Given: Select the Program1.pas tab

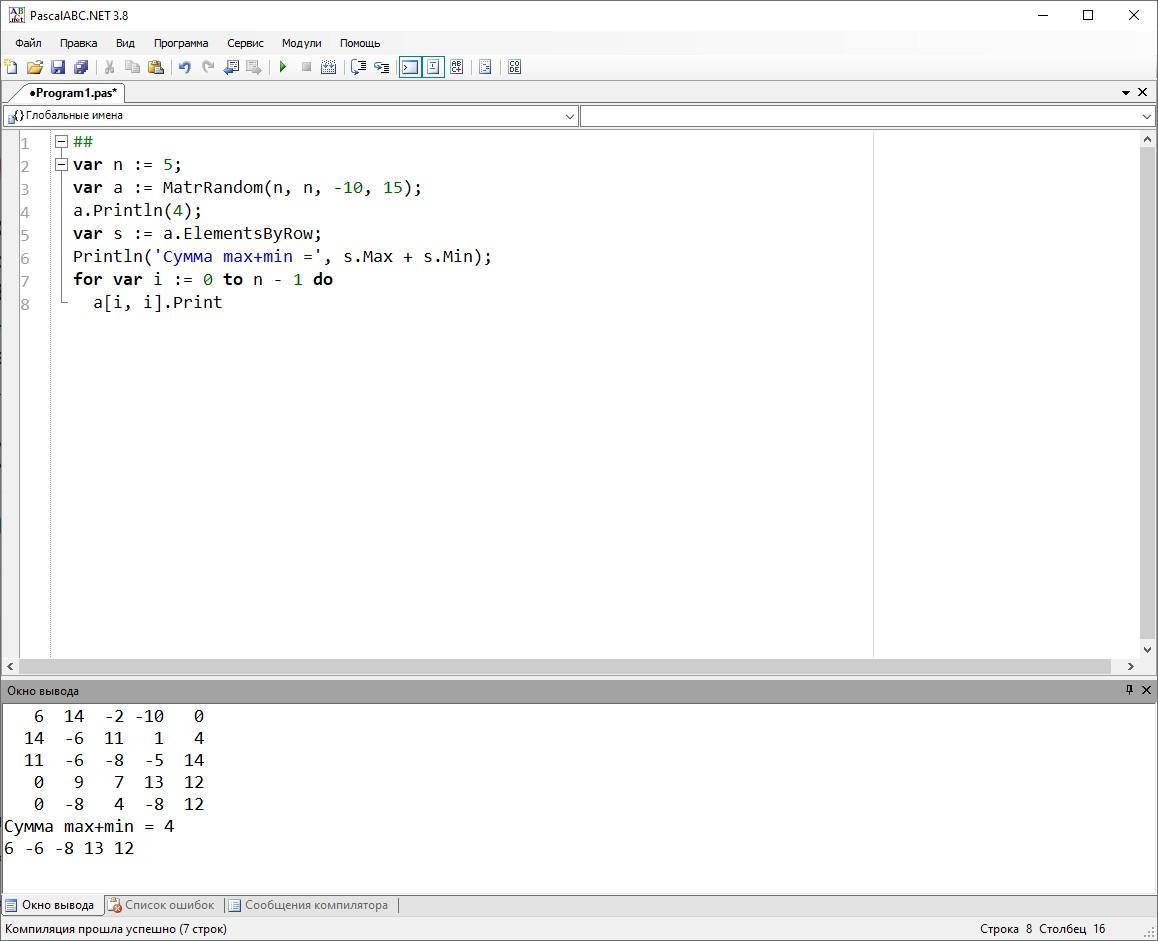Looking at the screenshot, I should click(x=72, y=92).
